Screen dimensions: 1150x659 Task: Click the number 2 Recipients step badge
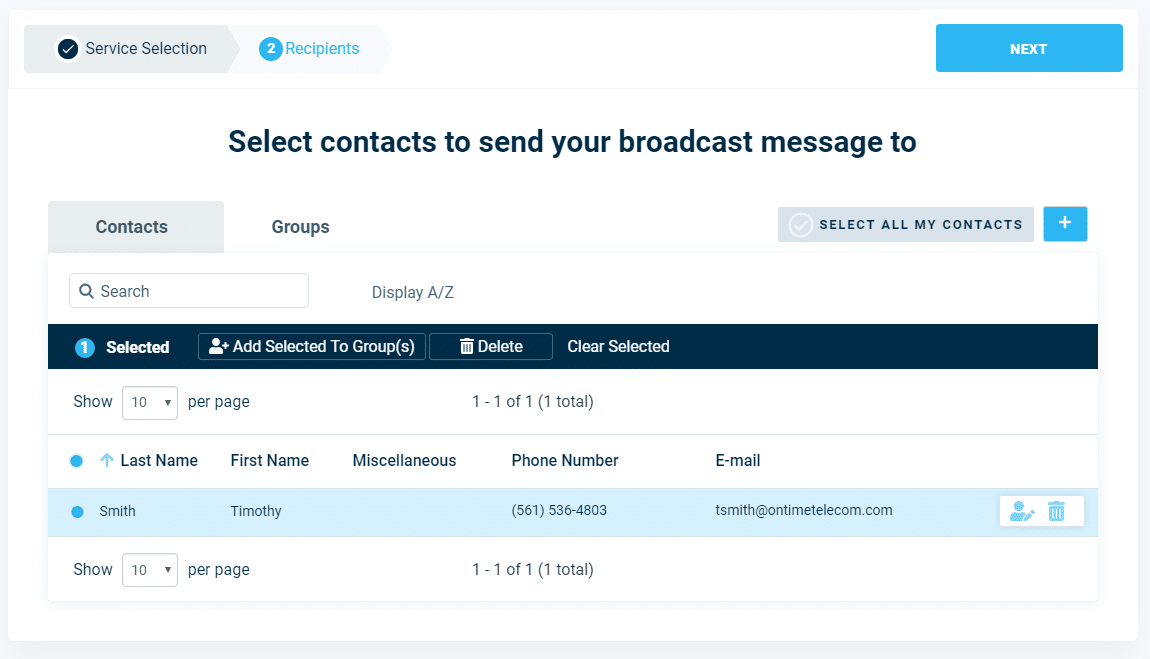point(271,49)
